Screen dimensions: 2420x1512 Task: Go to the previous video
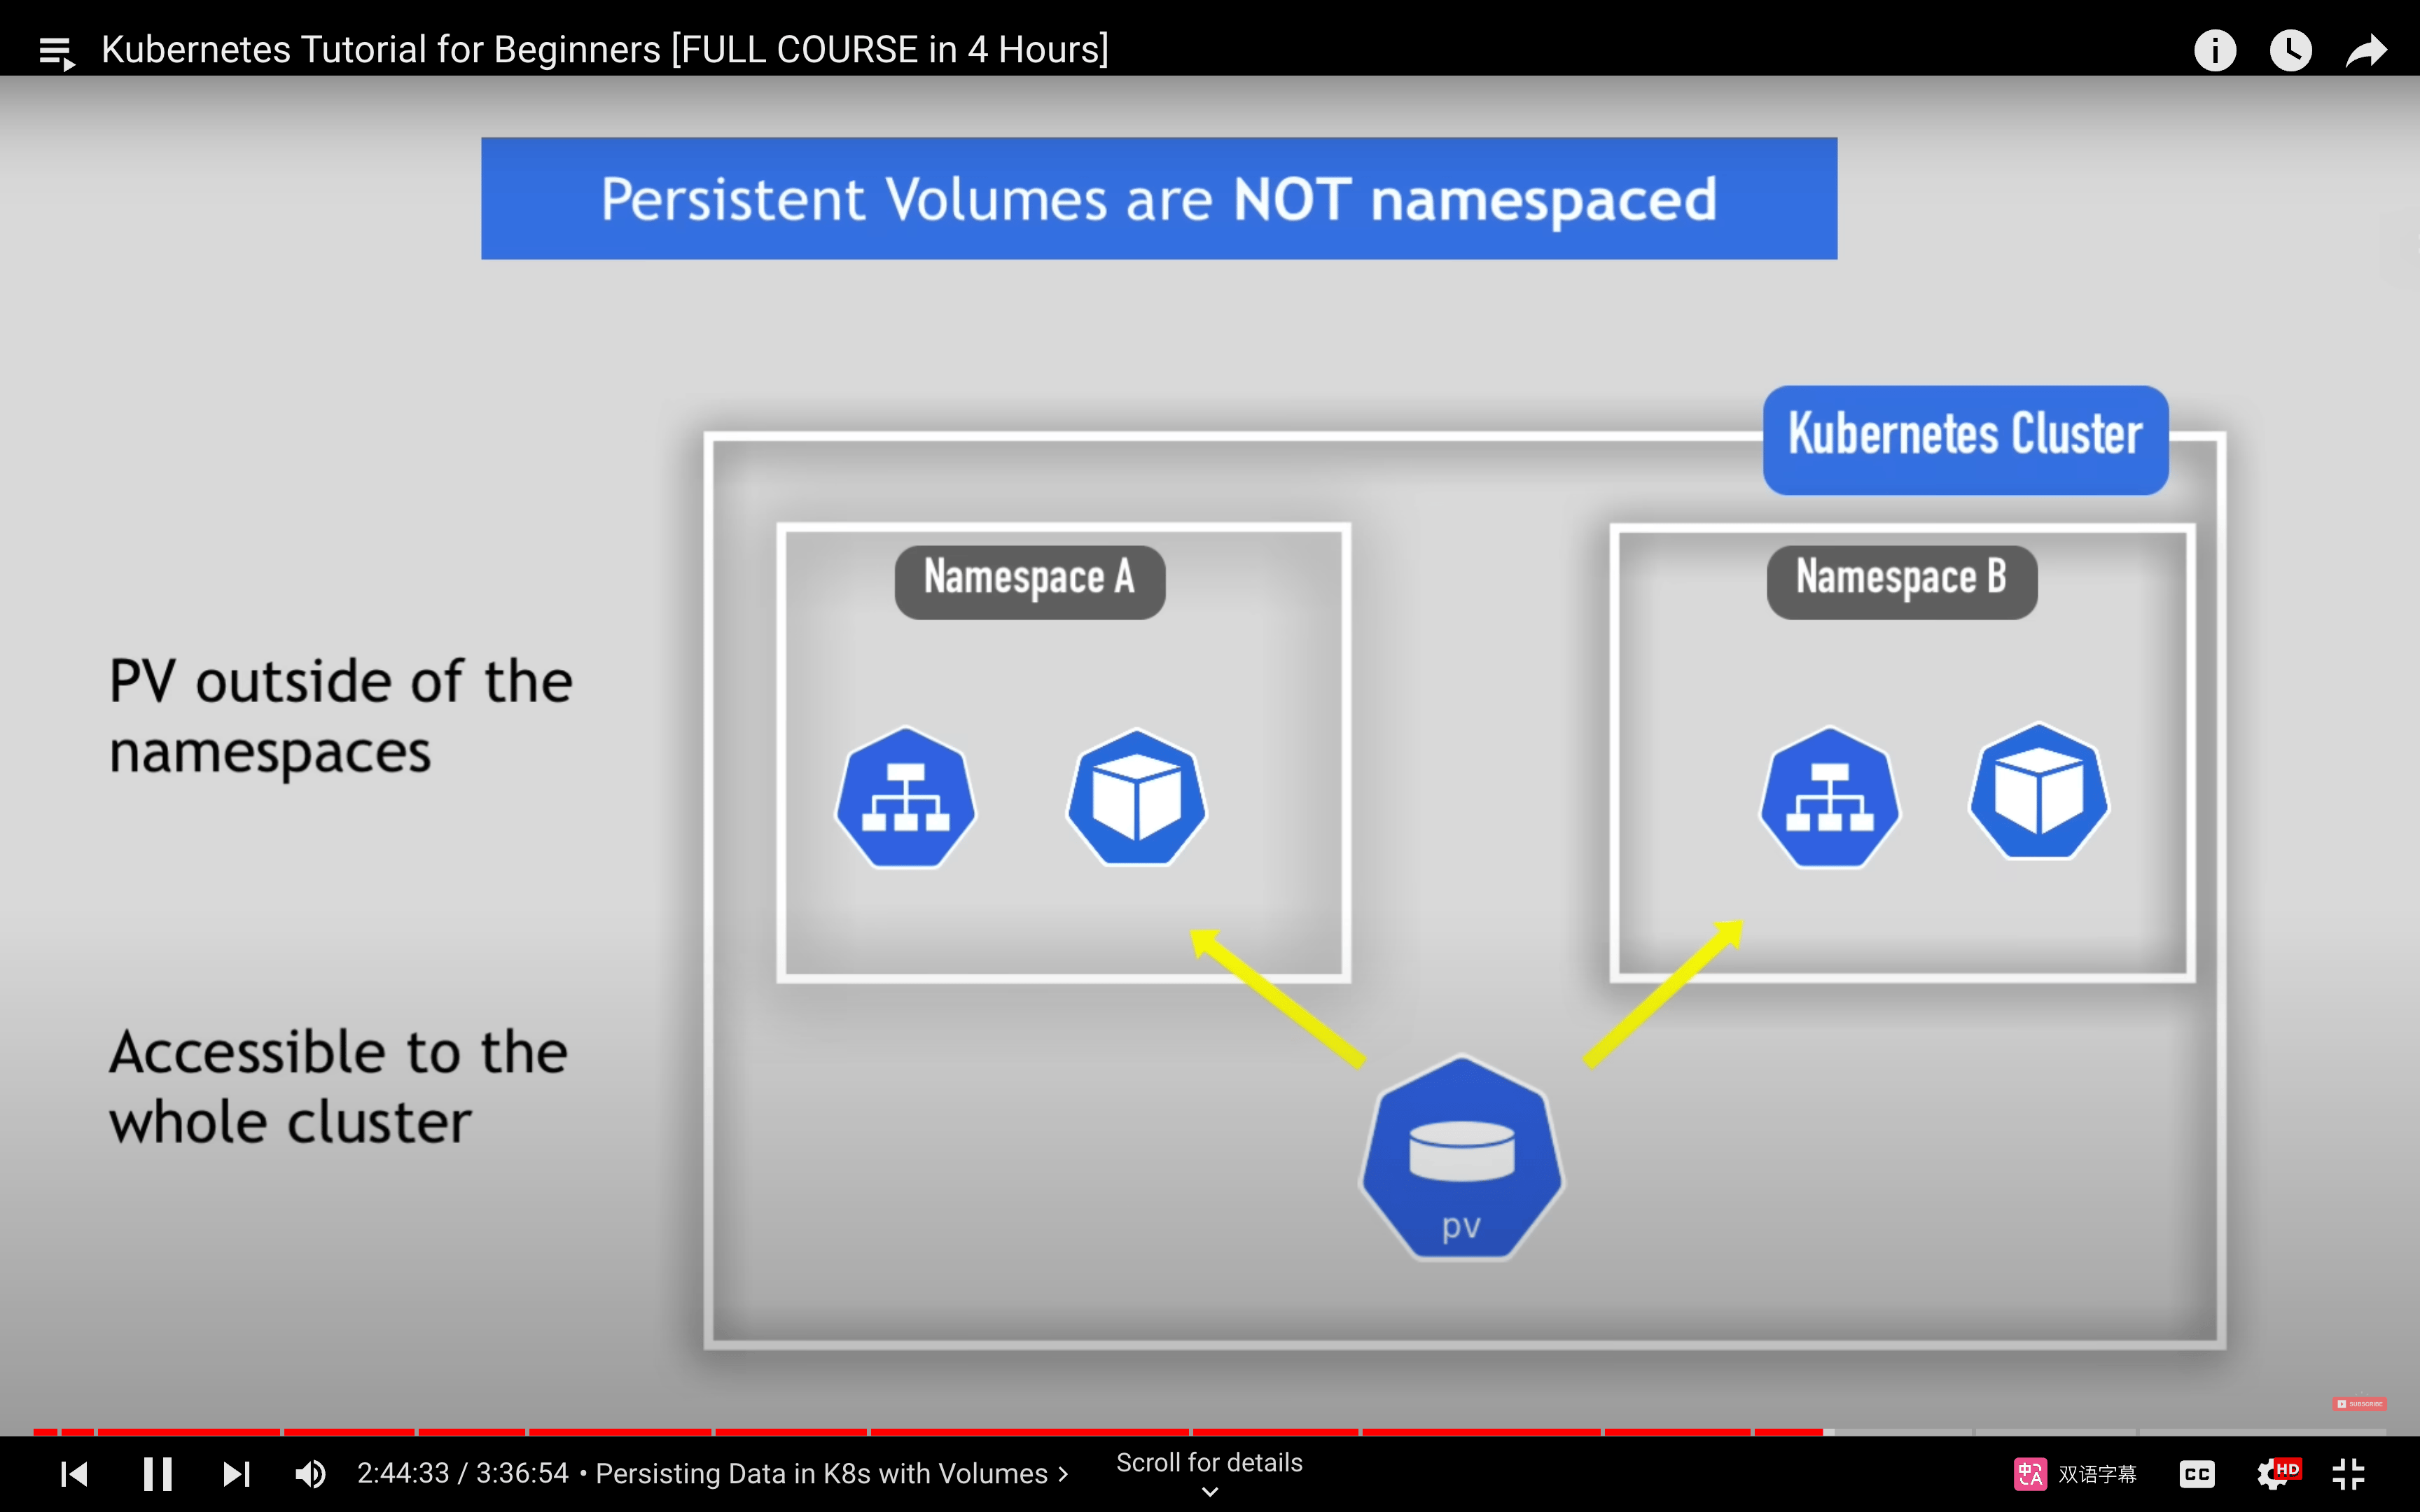[x=74, y=1473]
